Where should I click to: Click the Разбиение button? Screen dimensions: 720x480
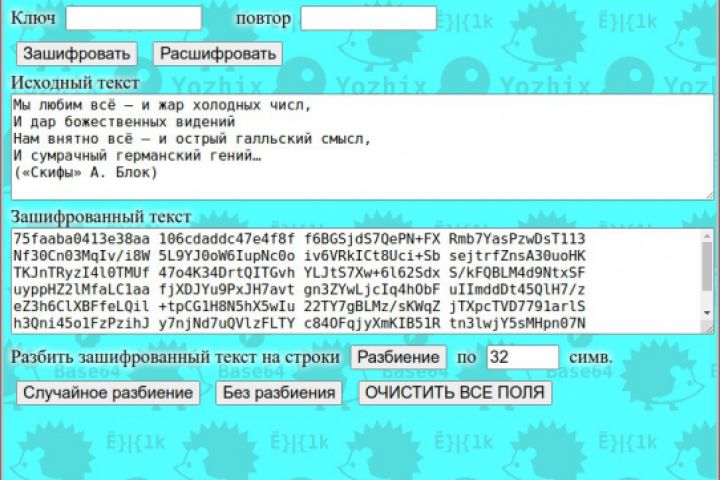coord(399,357)
